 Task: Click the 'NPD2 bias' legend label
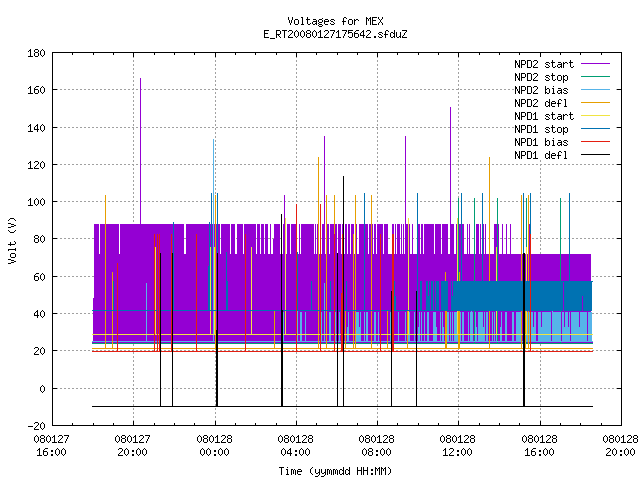point(541,90)
